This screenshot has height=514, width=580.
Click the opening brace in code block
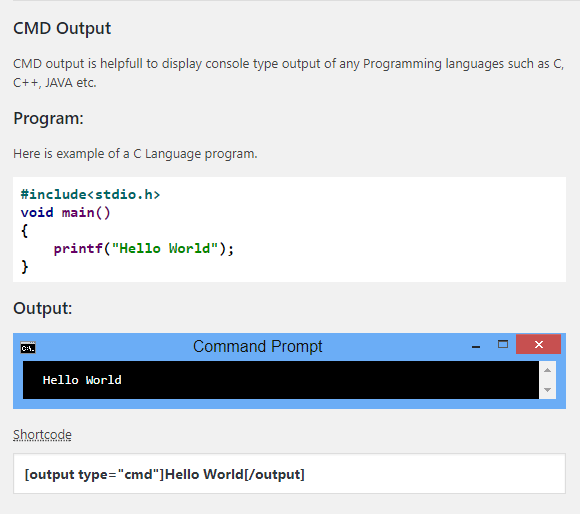click(x=24, y=231)
